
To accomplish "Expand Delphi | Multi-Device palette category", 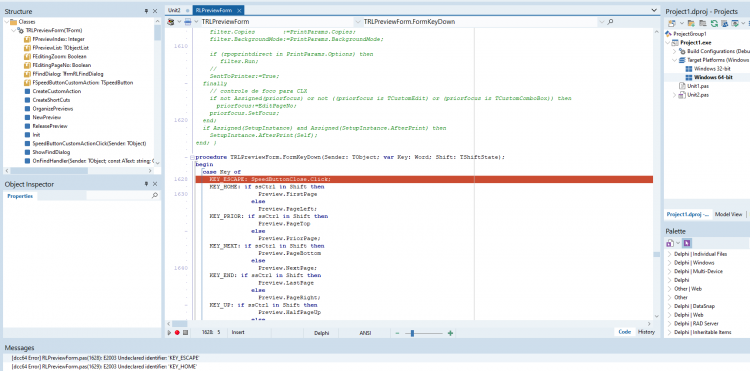I will pyautogui.click(x=670, y=272).
